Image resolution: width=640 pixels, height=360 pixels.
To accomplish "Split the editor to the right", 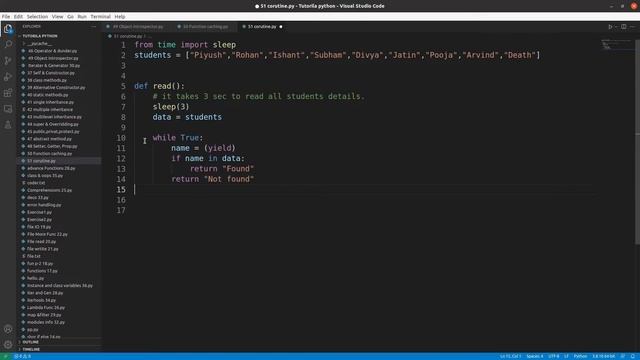I will 624,27.
